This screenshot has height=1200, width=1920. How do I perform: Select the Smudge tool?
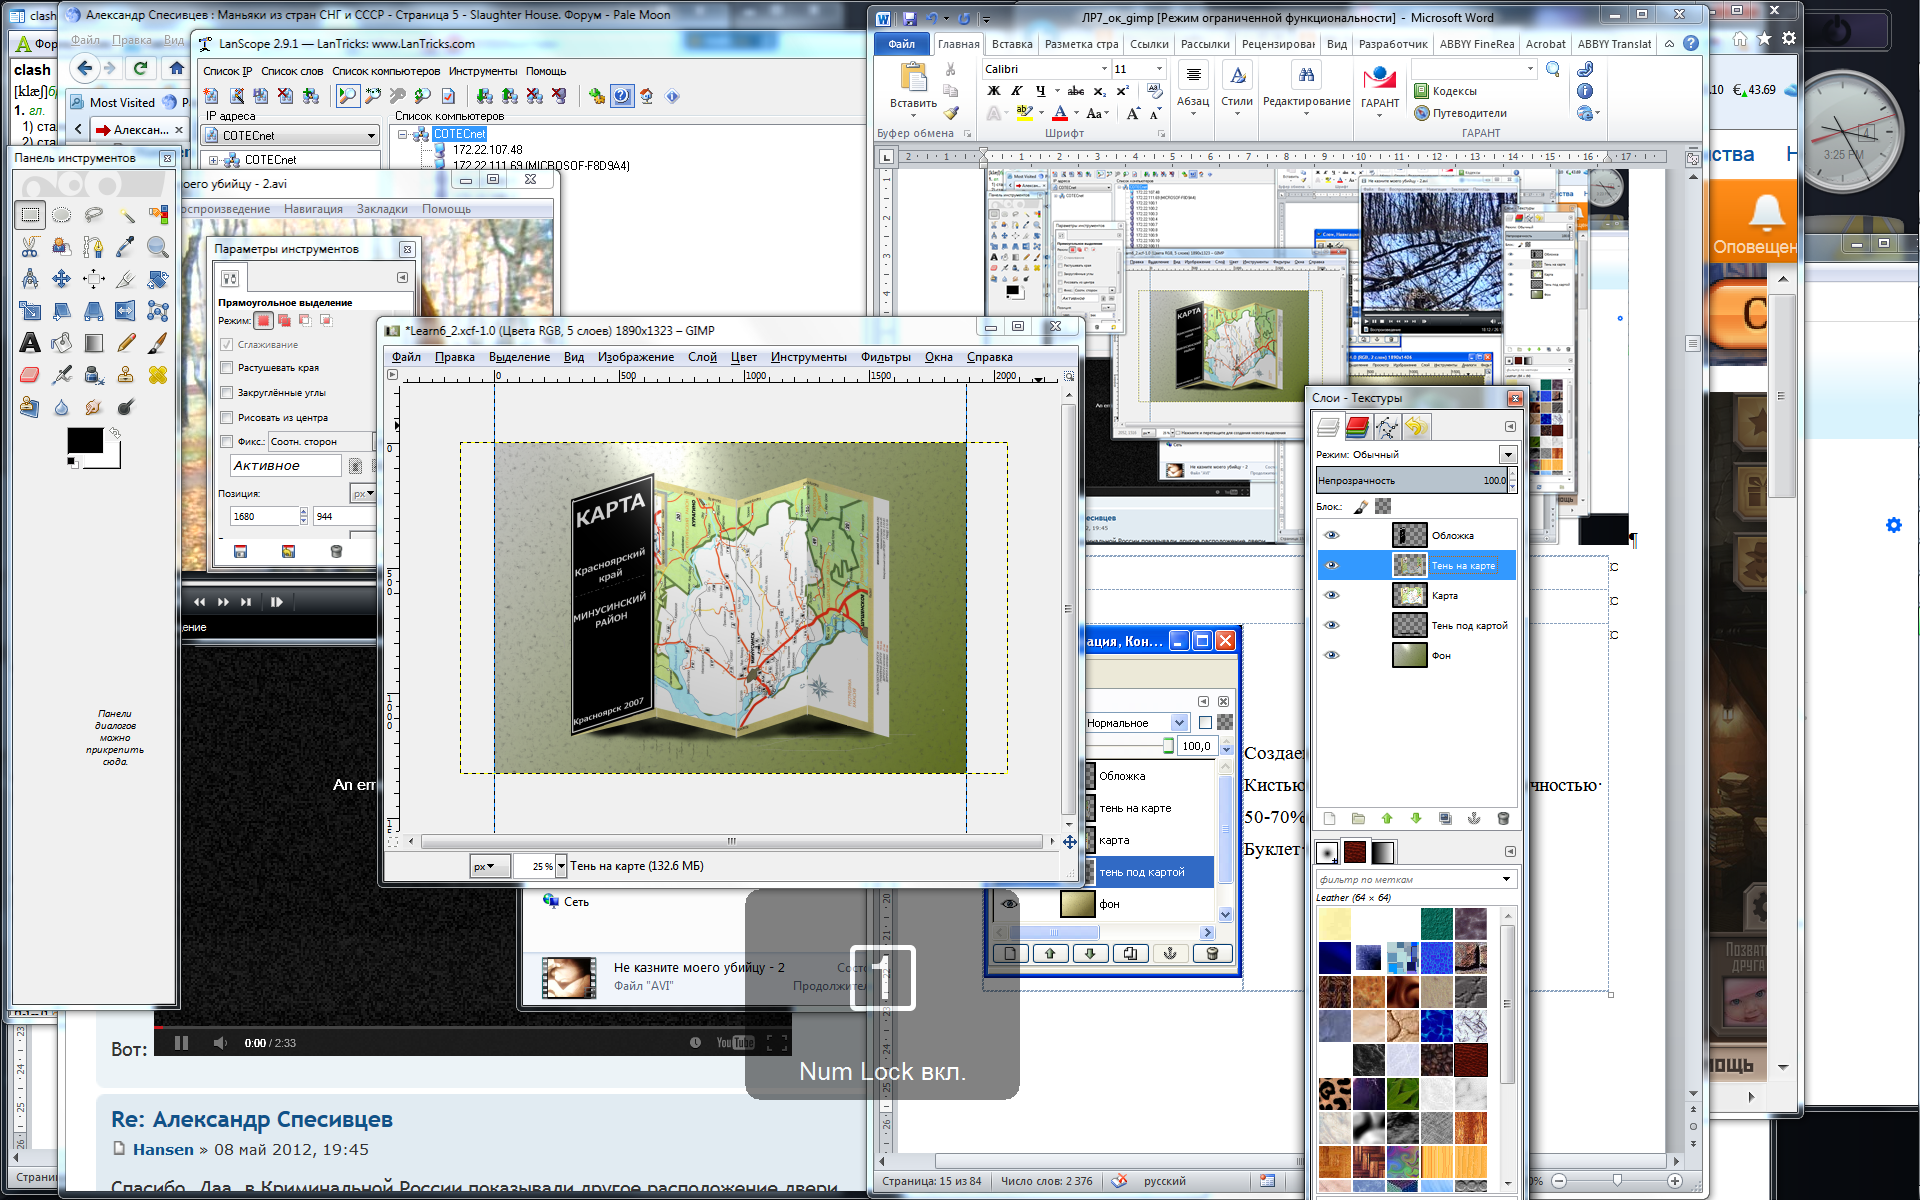(94, 407)
